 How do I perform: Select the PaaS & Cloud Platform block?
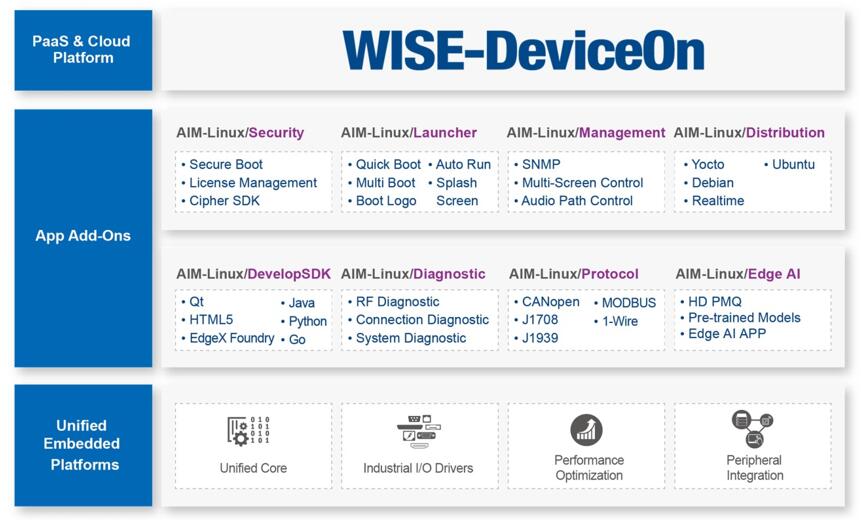coord(83,50)
